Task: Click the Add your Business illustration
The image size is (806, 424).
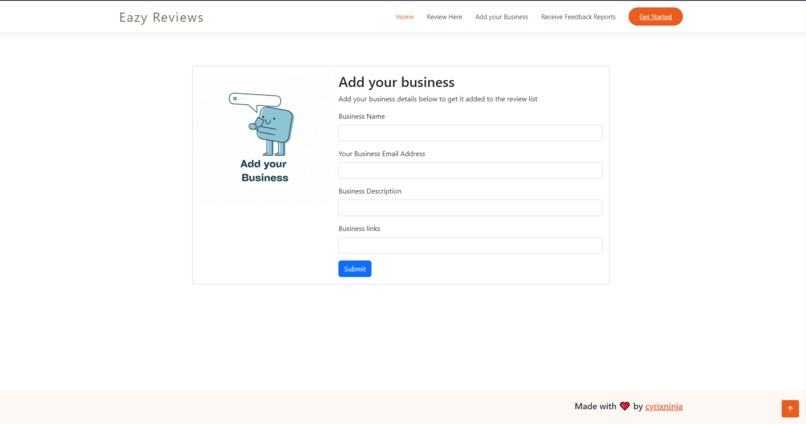Action: 263,136
